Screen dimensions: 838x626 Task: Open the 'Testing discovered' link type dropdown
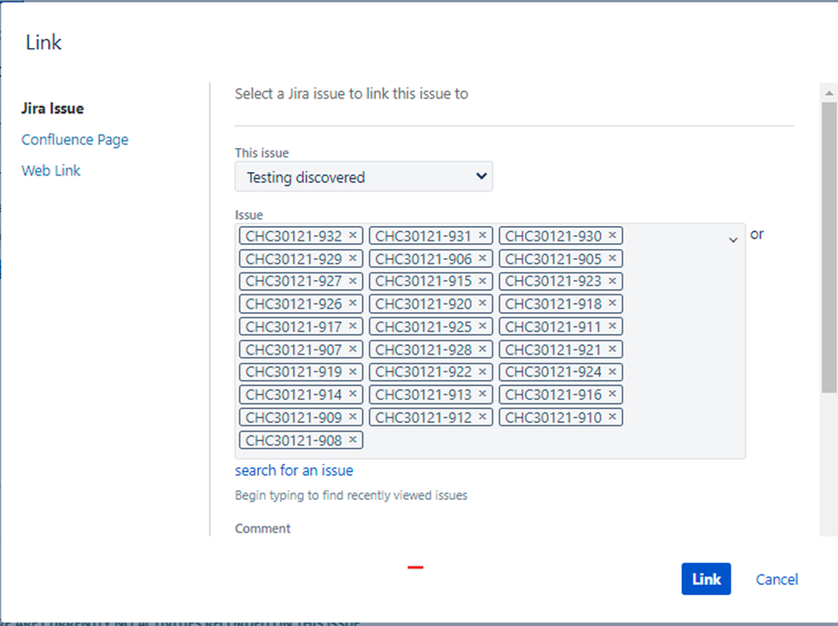tap(363, 176)
